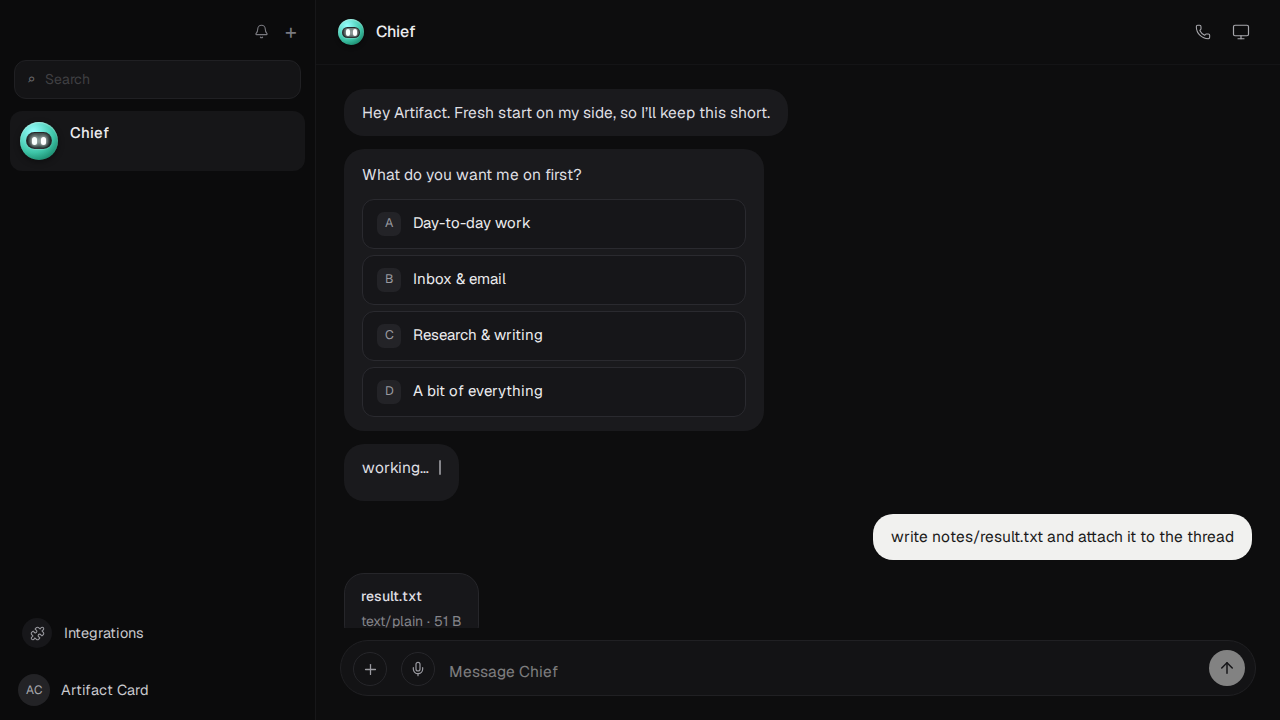Image resolution: width=1280 pixels, height=720 pixels.
Task: Open the screen share monitor icon
Action: pyautogui.click(x=1241, y=32)
